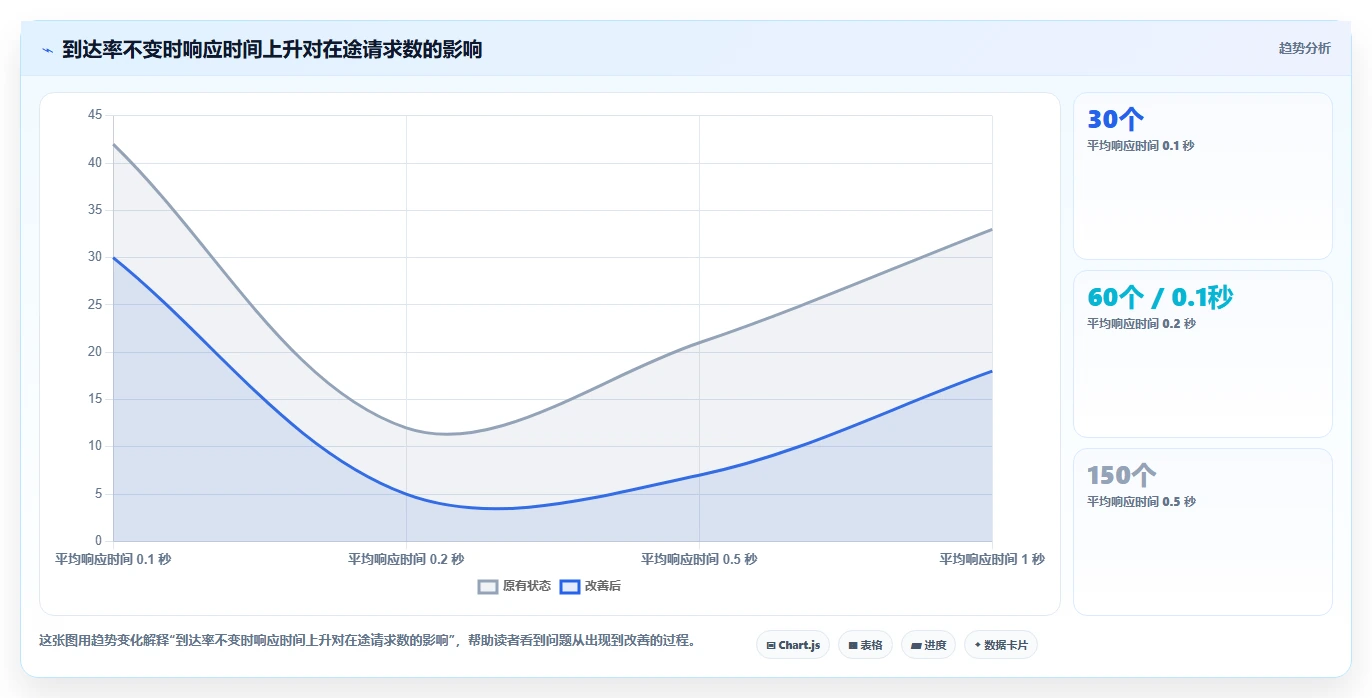The height and width of the screenshot is (698, 1372).
Task: Click the blue 改善后 legend swatch
Action: coord(569,586)
